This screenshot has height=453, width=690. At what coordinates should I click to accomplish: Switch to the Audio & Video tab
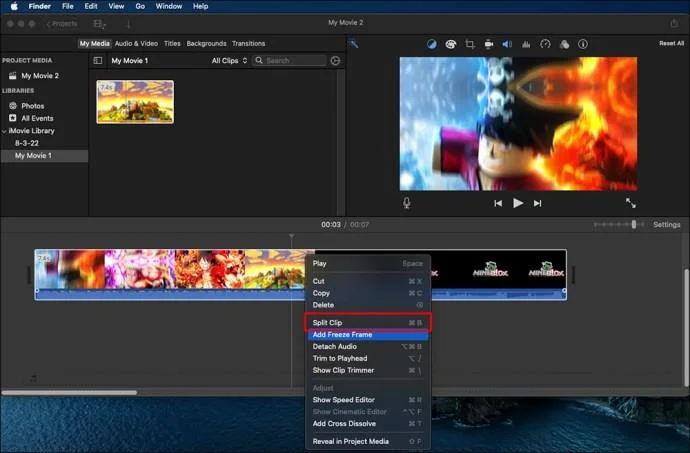(136, 44)
